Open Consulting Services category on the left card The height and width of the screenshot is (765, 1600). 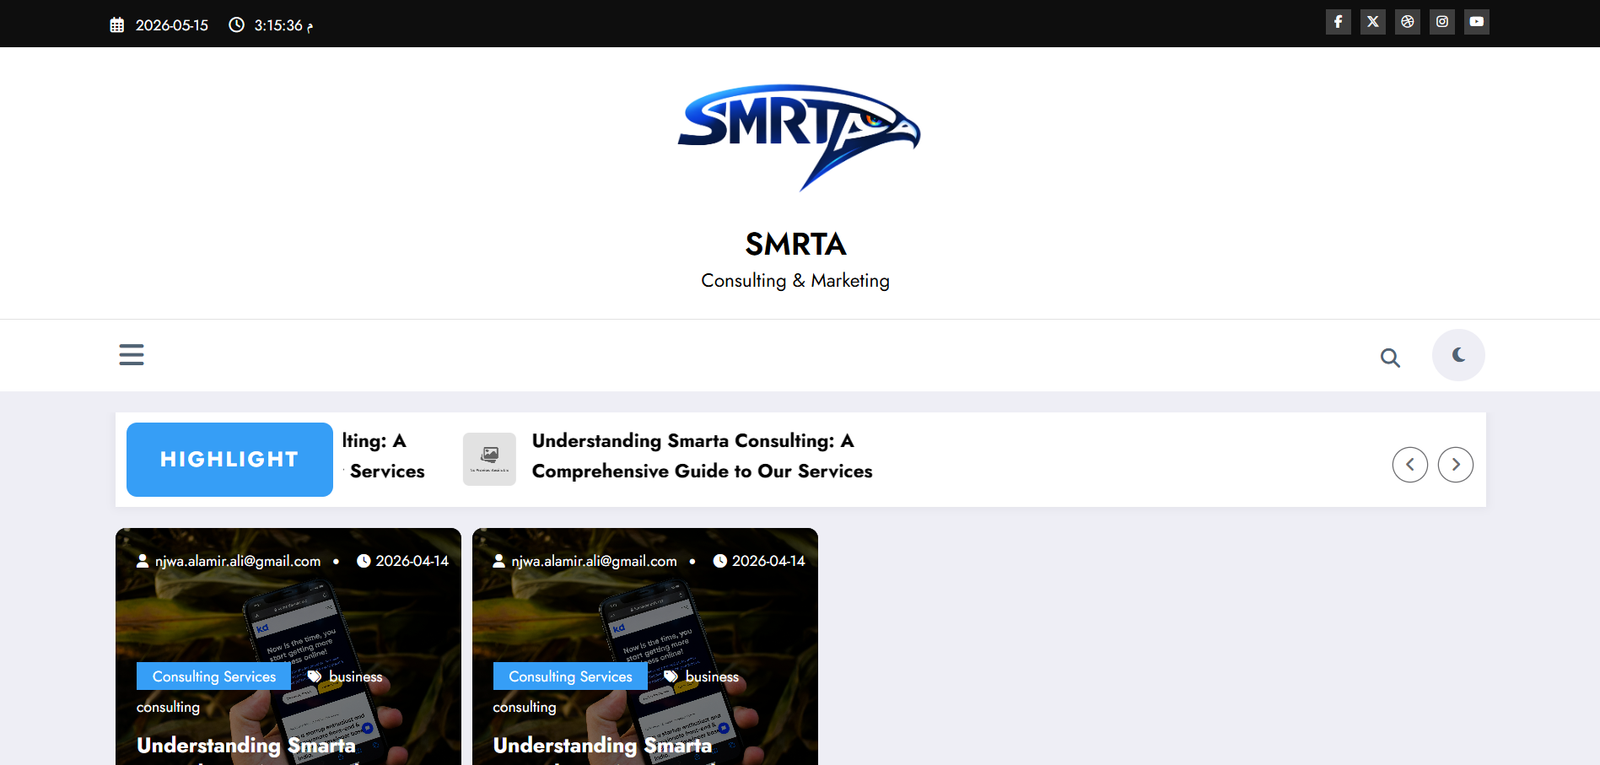(214, 676)
